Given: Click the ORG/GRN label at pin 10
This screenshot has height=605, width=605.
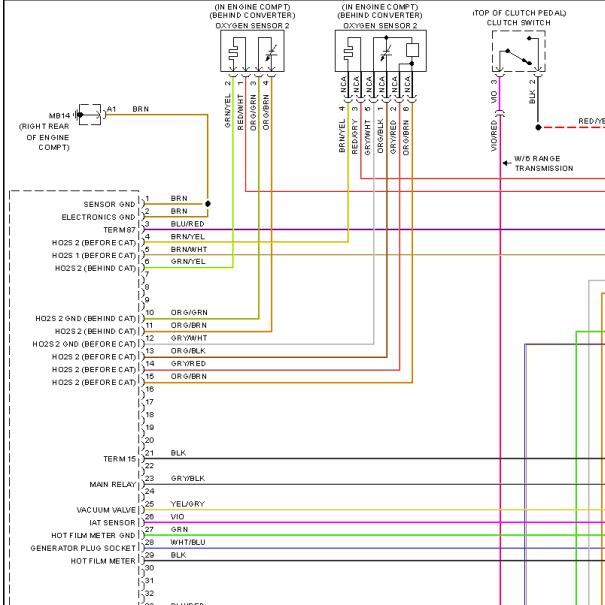Looking at the screenshot, I should pyautogui.click(x=189, y=313).
